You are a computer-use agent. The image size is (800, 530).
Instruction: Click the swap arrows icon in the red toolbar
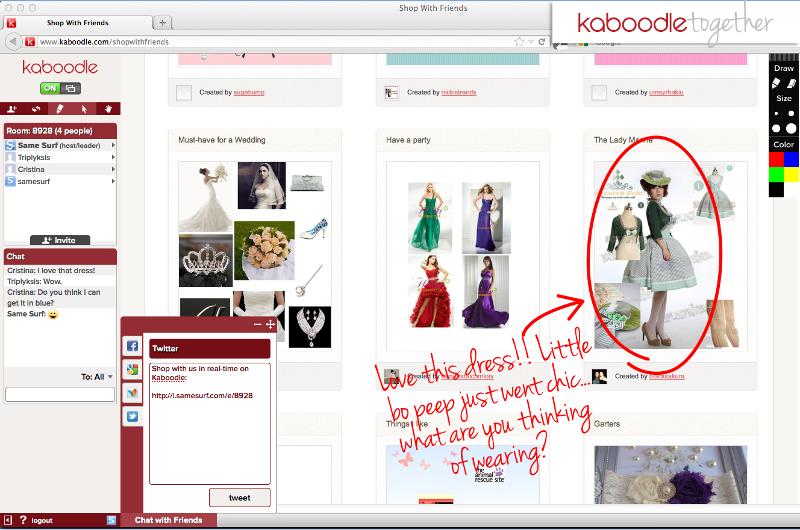point(36,109)
